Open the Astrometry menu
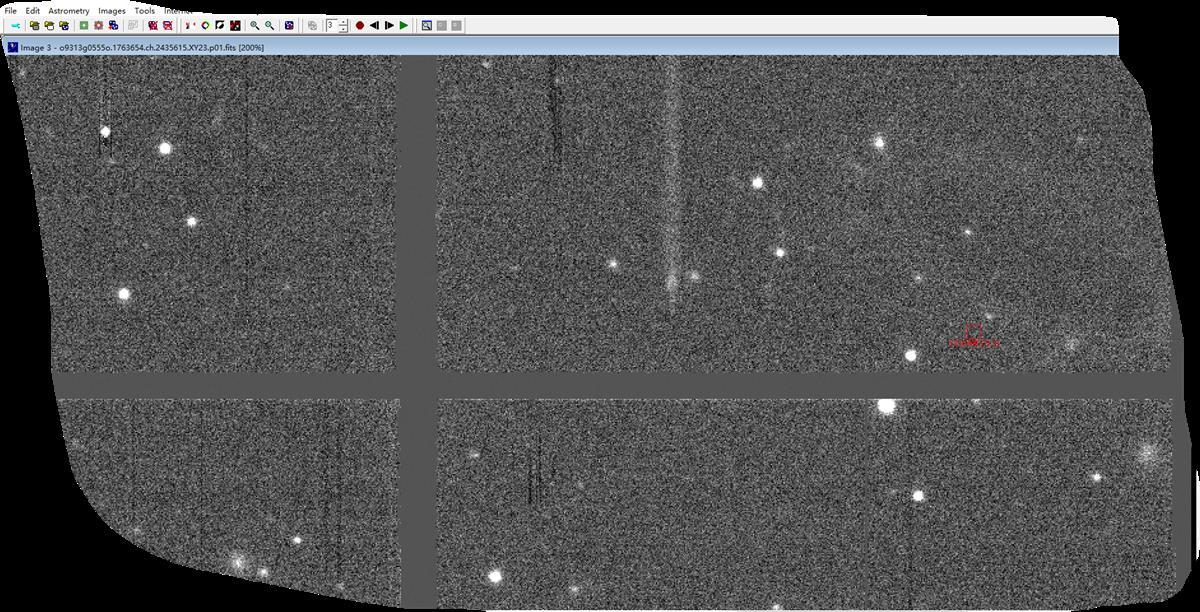1200x612 pixels. 69,10
